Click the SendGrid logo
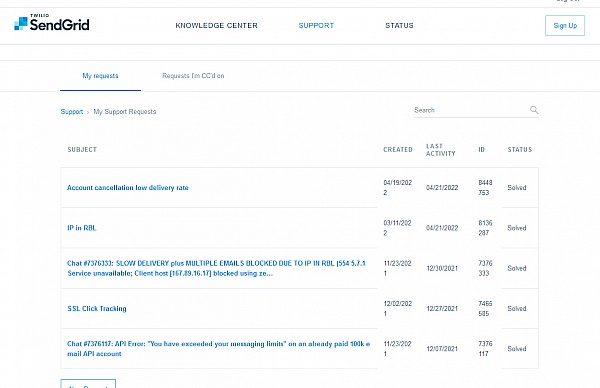600x388 pixels. pyautogui.click(x=52, y=23)
